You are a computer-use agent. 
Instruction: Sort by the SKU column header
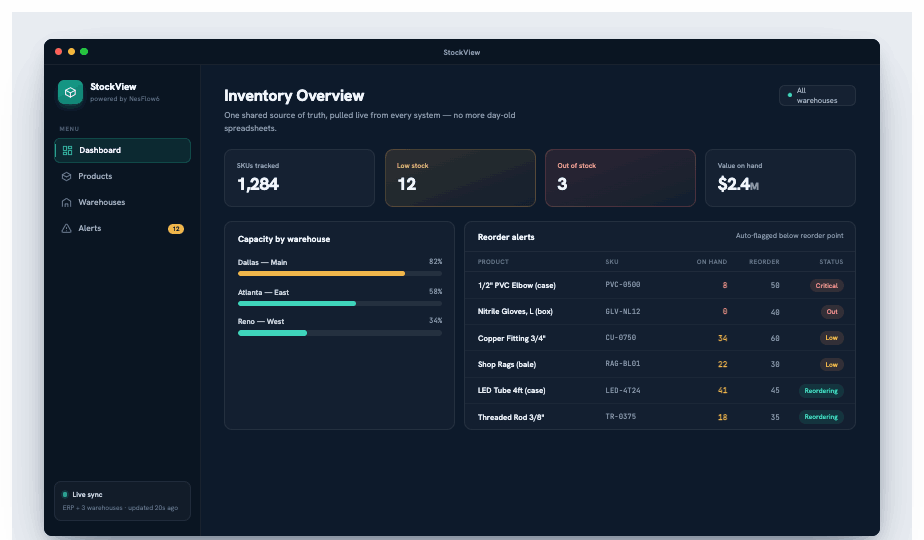612,262
